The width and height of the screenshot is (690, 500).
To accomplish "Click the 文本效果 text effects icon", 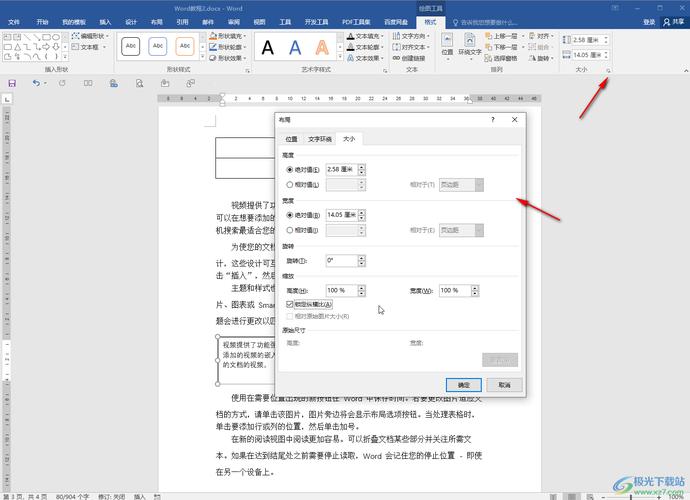I will [351, 58].
